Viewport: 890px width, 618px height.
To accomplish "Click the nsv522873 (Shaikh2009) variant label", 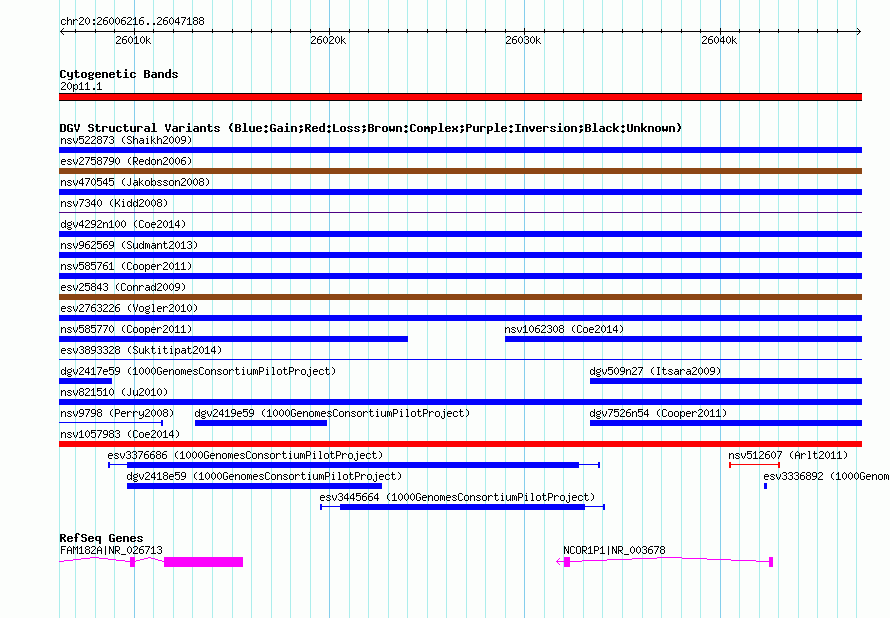I will (x=126, y=140).
